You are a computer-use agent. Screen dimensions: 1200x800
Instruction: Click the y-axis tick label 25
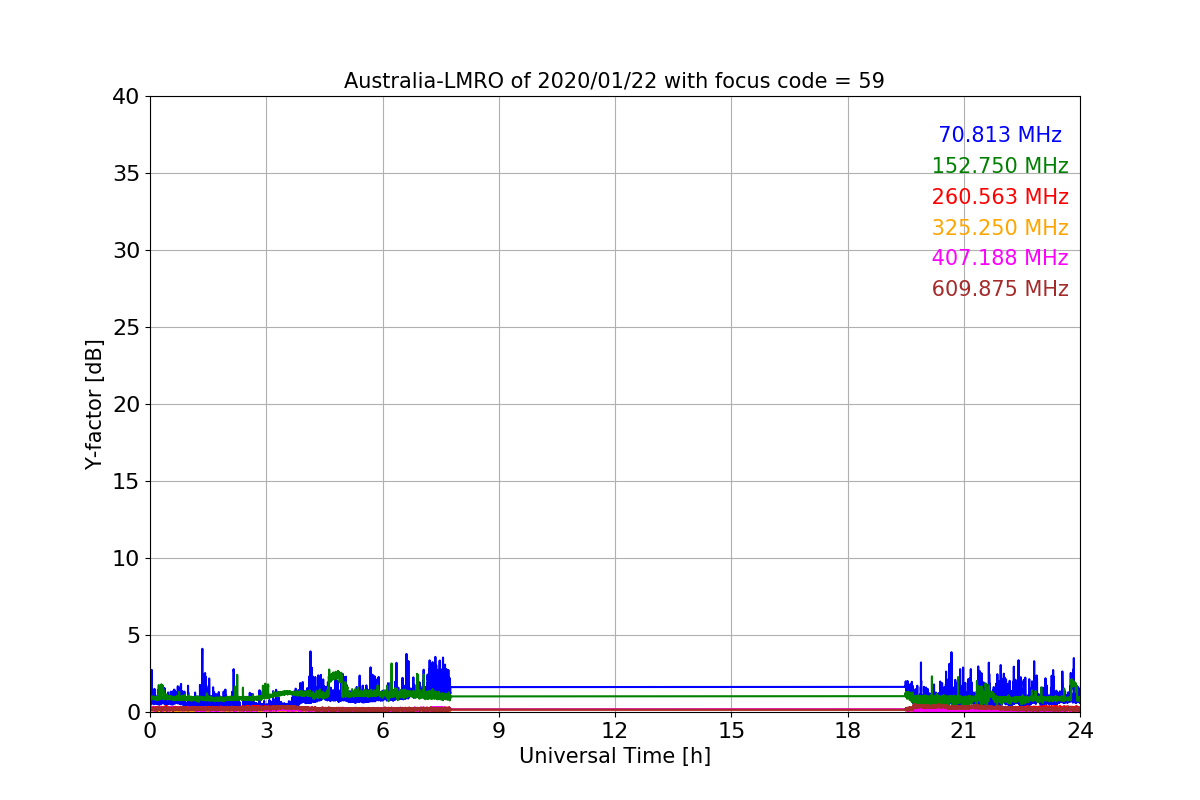point(126,328)
